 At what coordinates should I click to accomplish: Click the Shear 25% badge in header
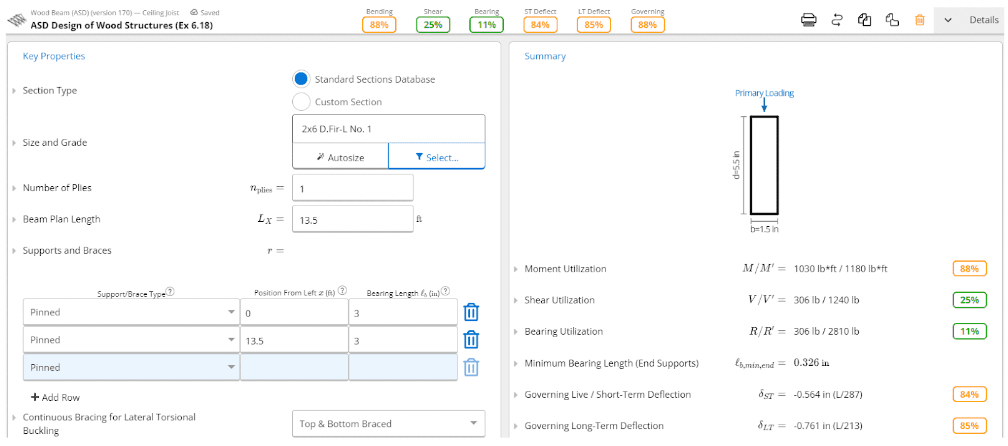click(433, 24)
